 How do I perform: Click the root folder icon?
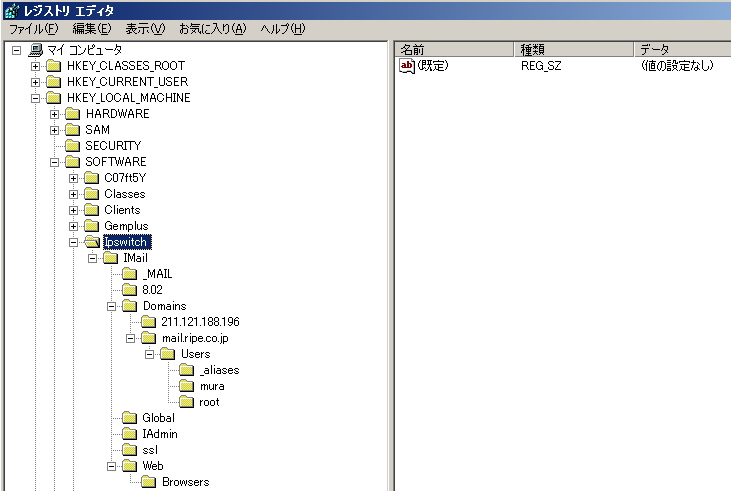tap(186, 402)
